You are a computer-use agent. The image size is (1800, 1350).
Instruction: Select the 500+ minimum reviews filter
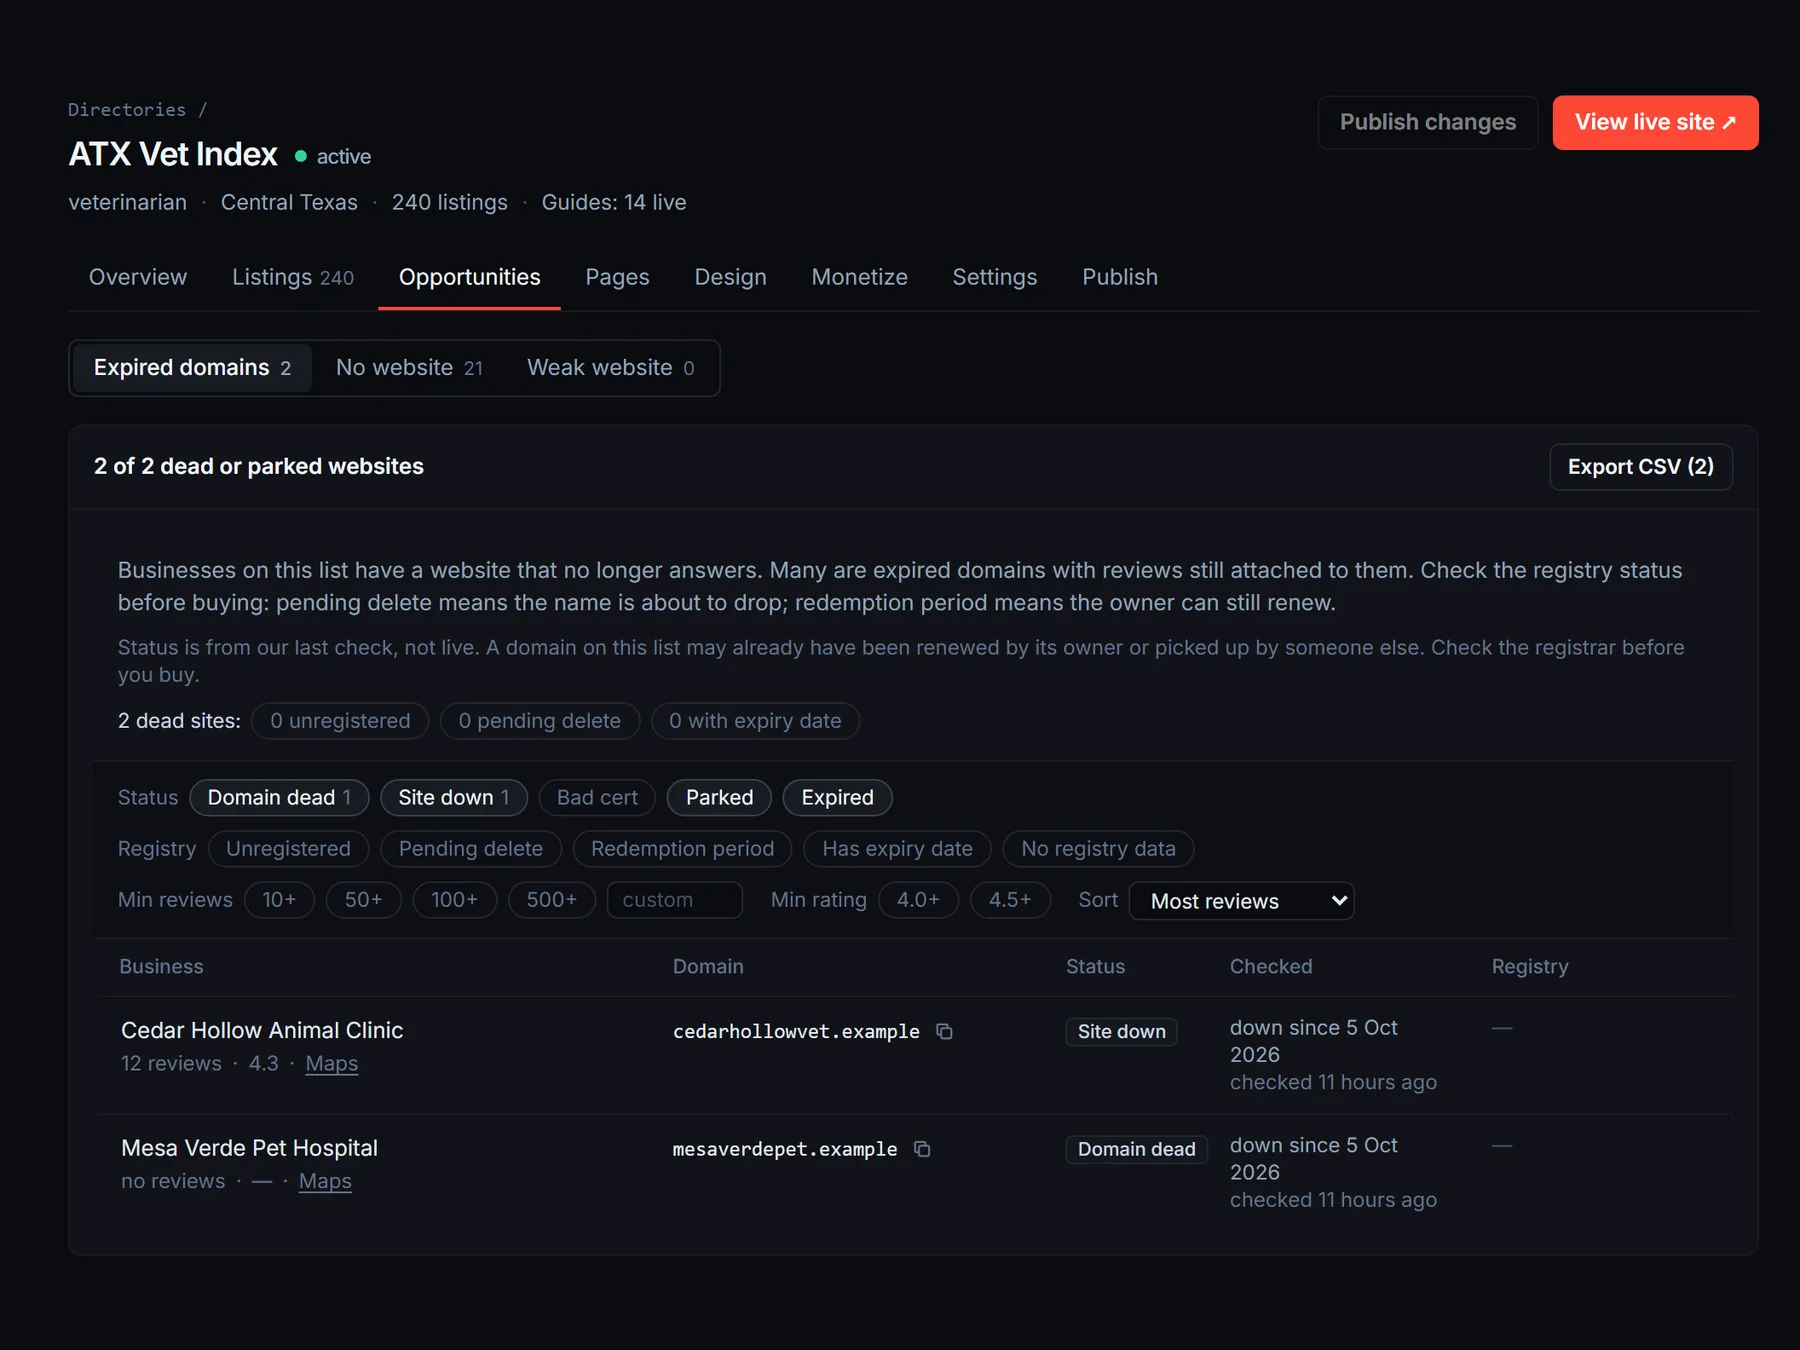tap(552, 899)
